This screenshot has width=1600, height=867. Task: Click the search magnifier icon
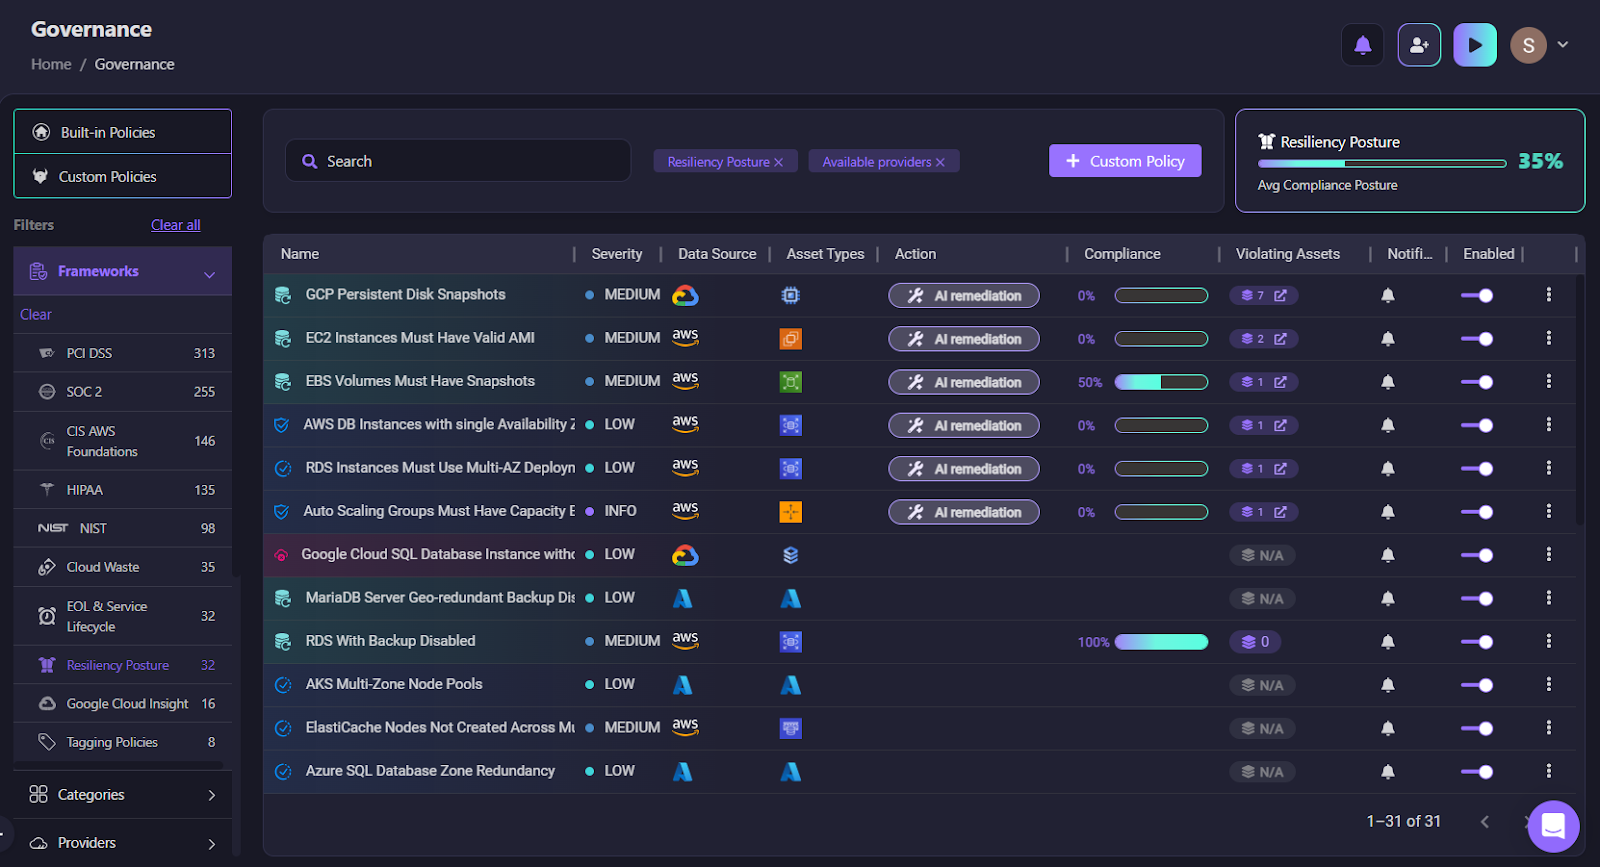pos(310,161)
